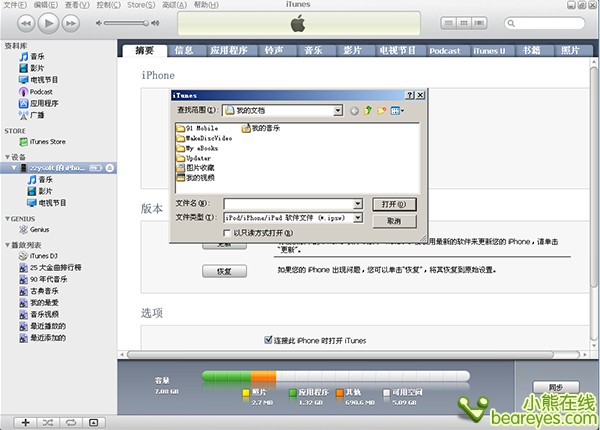This screenshot has height=430, width=600.
Task: Select 电视节目 under the iPhone device
Action: coord(52,203)
